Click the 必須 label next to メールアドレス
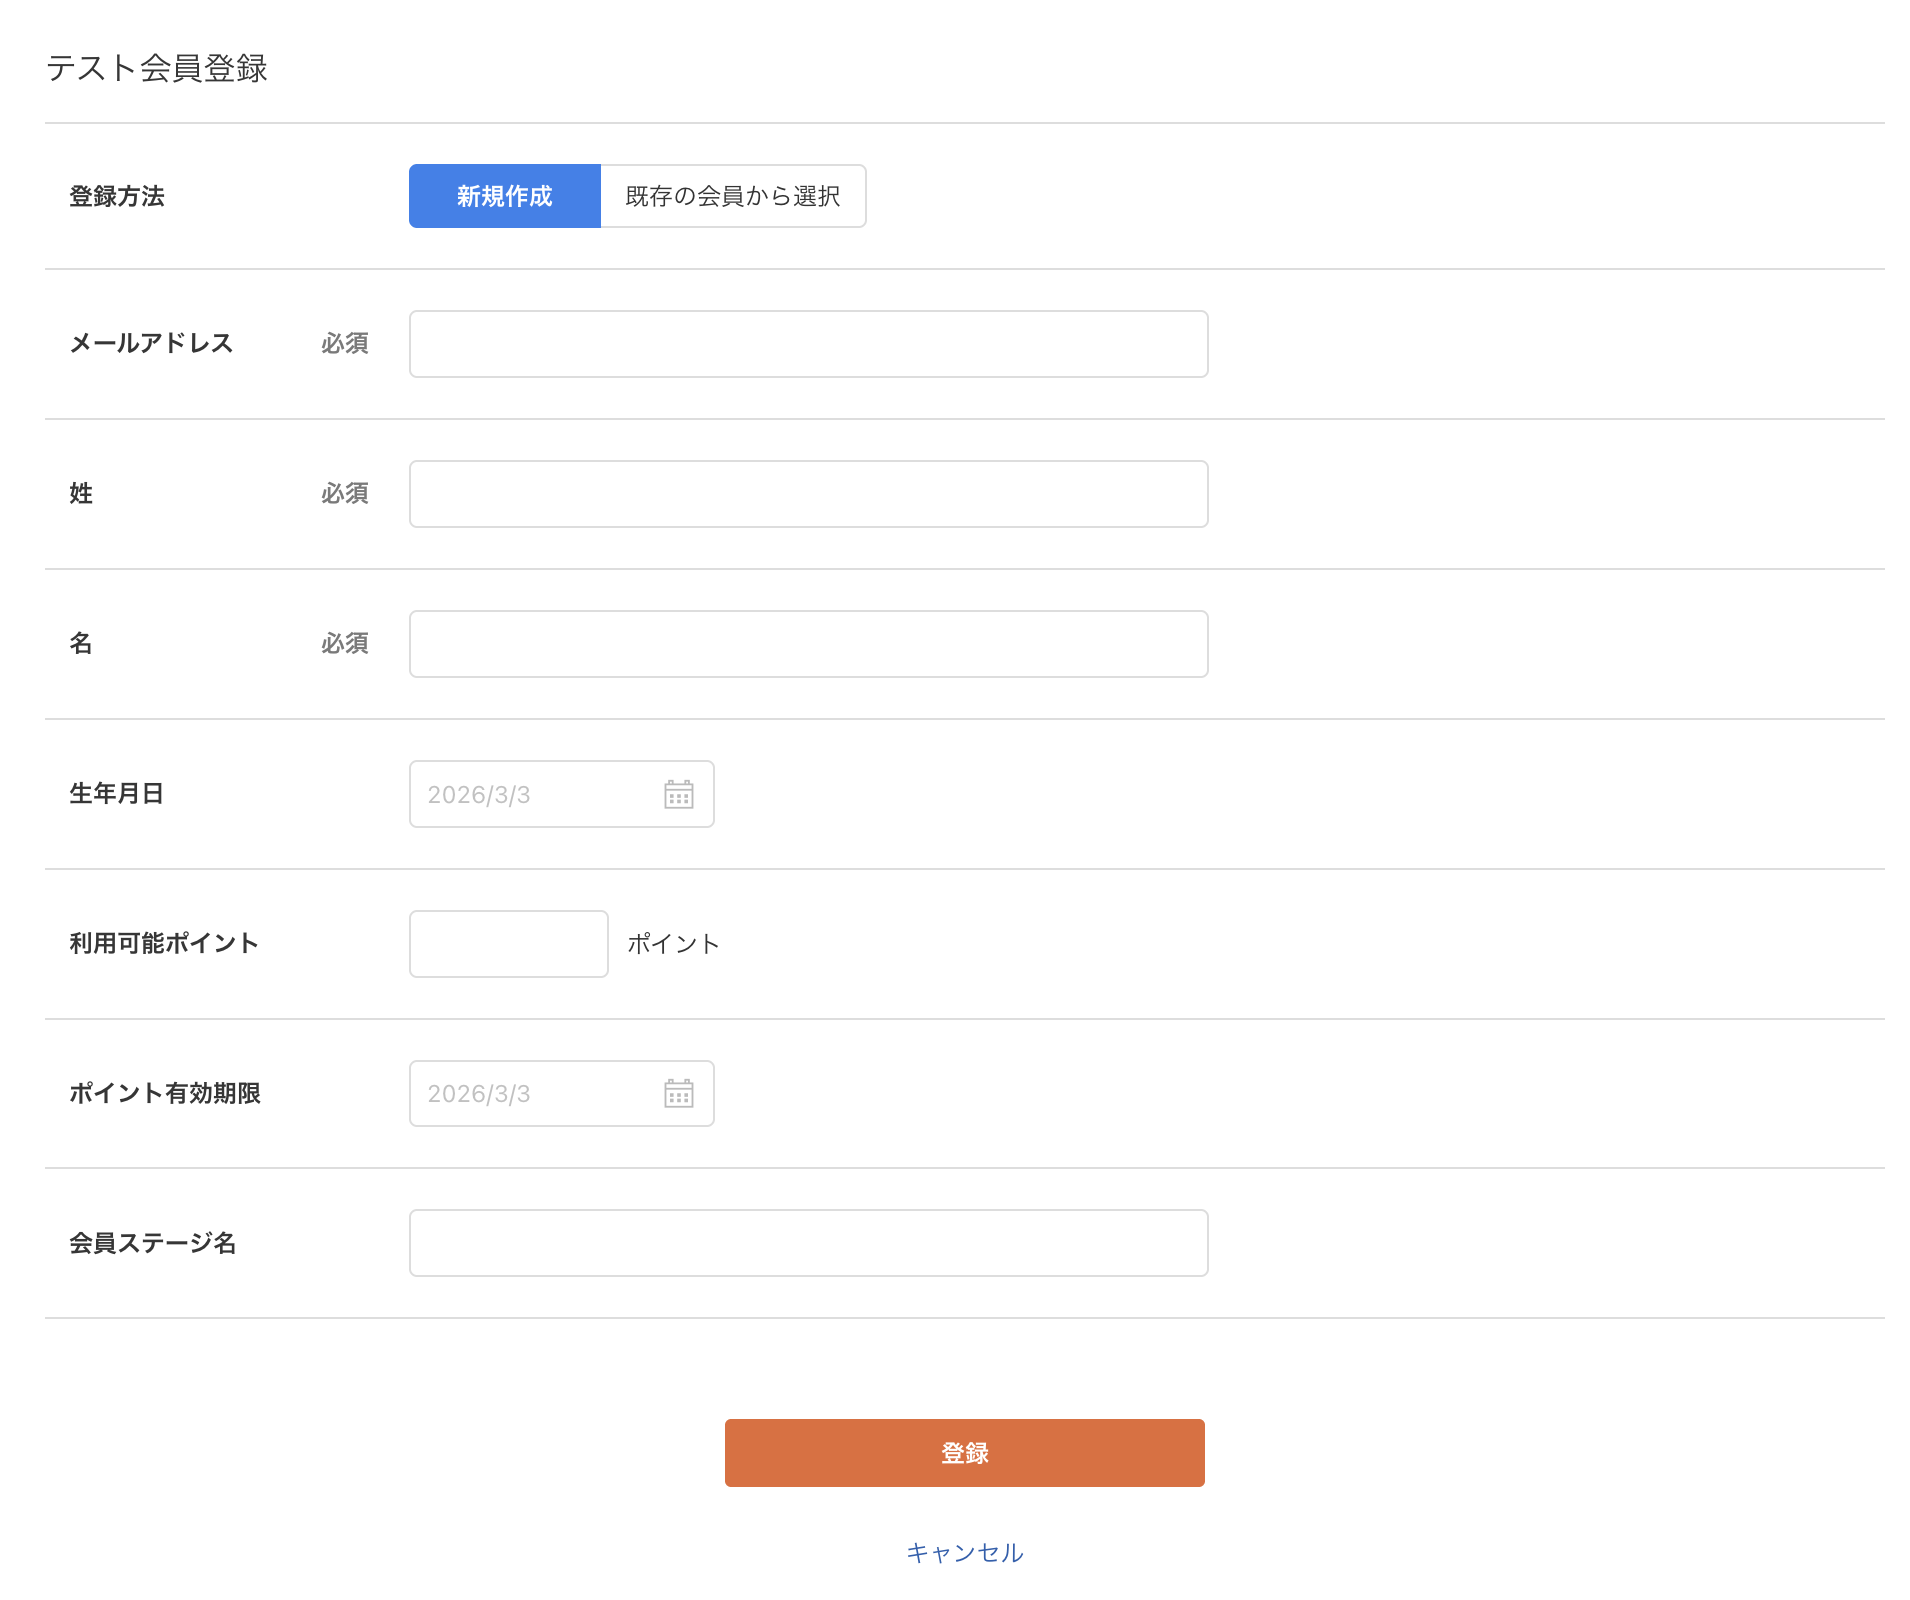Viewport: 1910px width, 1600px height. pos(343,343)
